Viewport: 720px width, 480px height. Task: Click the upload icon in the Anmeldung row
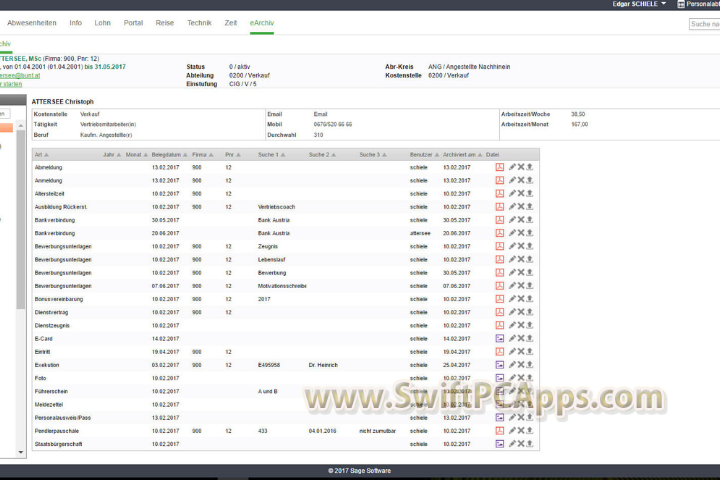coord(529,181)
